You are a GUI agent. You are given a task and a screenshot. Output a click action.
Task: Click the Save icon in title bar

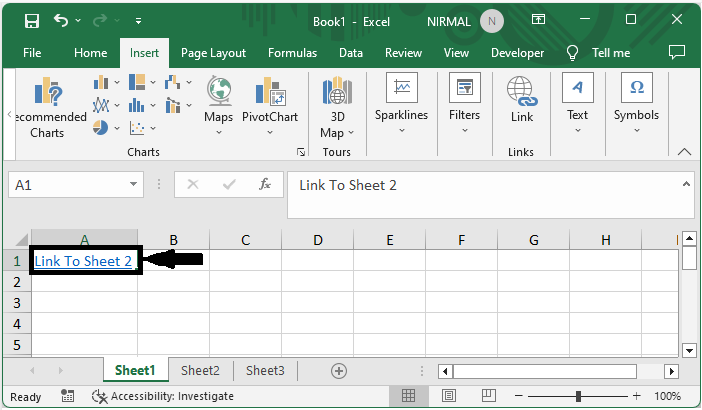31,20
